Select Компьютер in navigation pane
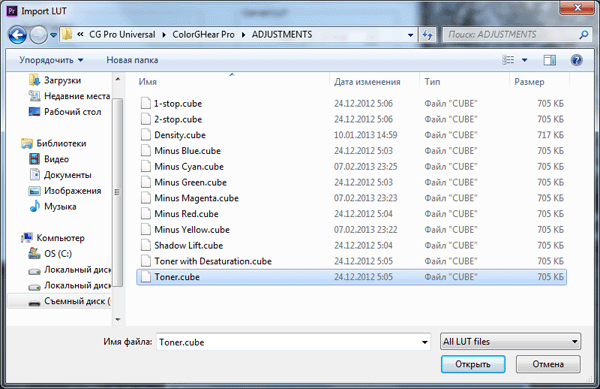This screenshot has height=389, width=600. point(53,238)
